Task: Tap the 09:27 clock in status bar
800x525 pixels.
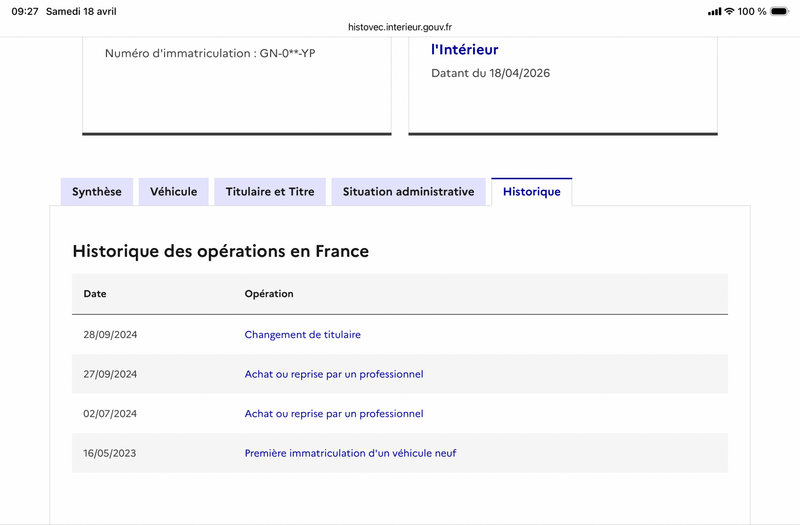Action: coord(24,11)
